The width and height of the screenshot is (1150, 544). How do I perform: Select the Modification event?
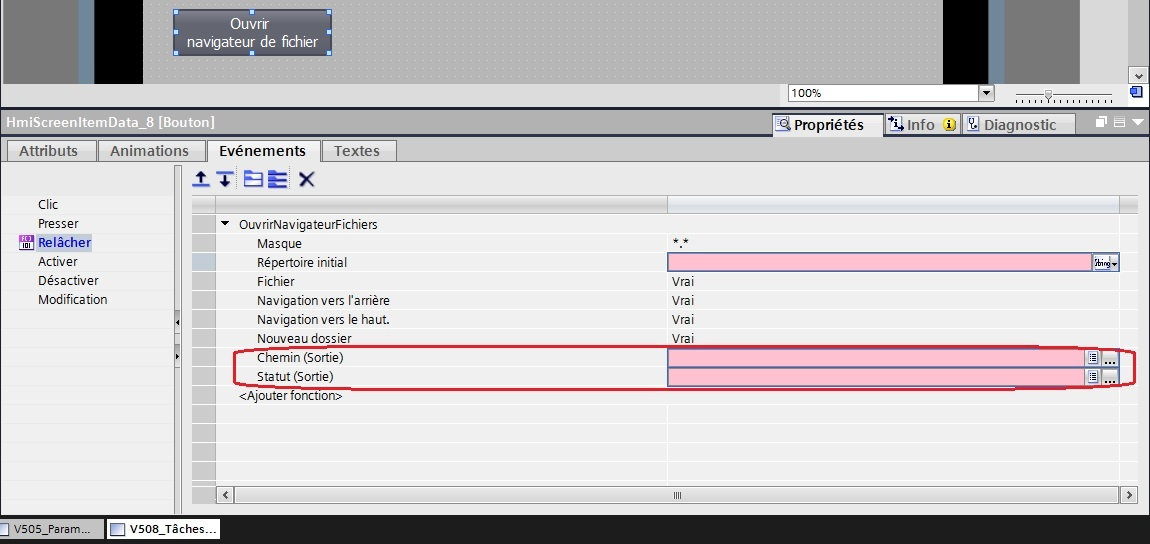[73, 300]
